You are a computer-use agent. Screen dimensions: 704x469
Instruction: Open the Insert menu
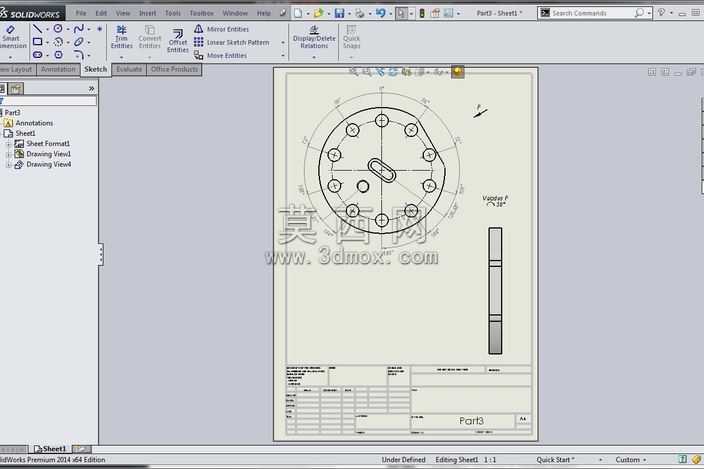pyautogui.click(x=147, y=13)
